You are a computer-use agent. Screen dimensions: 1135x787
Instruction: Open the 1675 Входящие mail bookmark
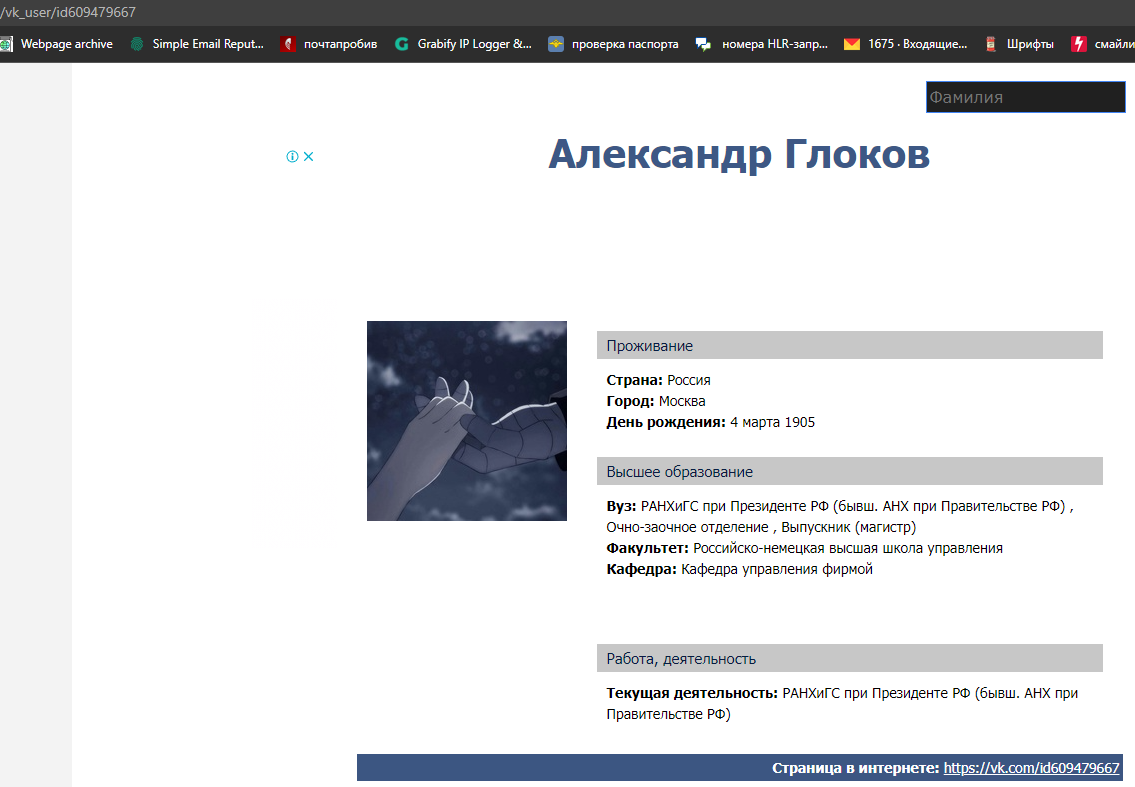pyautogui.click(x=906, y=44)
